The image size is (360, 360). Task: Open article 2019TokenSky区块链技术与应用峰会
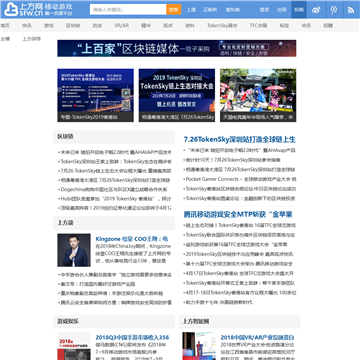(x=239, y=254)
